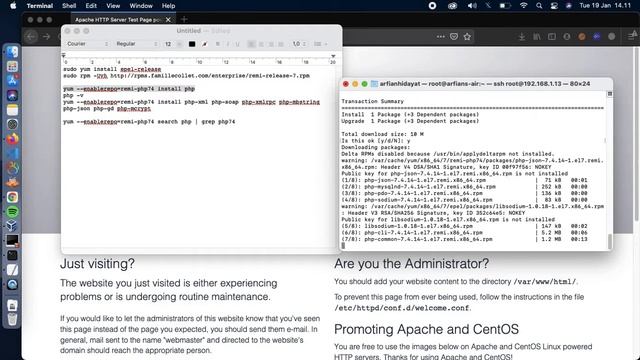Open the browser downloads panel
Image resolution: width=640 pixels, height=360 pixels.
click(522, 37)
